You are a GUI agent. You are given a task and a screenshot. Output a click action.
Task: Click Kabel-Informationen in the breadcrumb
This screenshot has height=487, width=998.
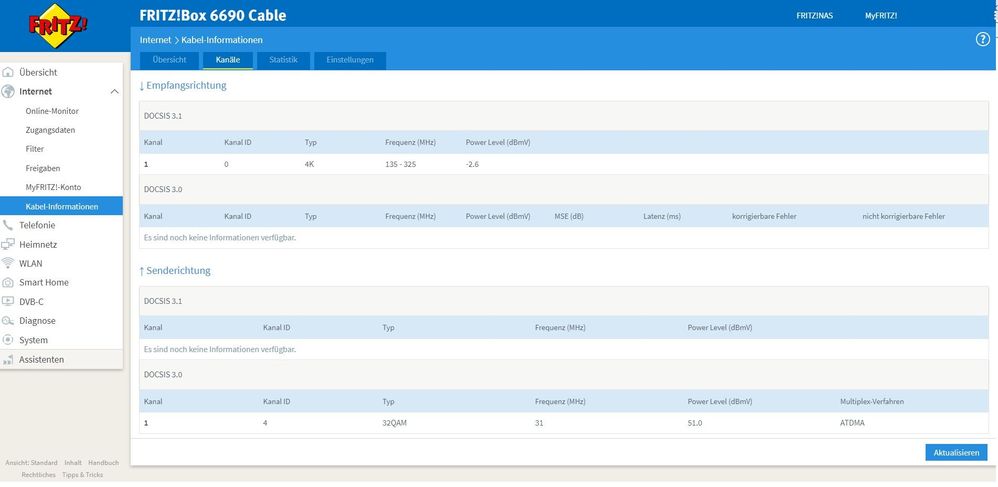222,39
